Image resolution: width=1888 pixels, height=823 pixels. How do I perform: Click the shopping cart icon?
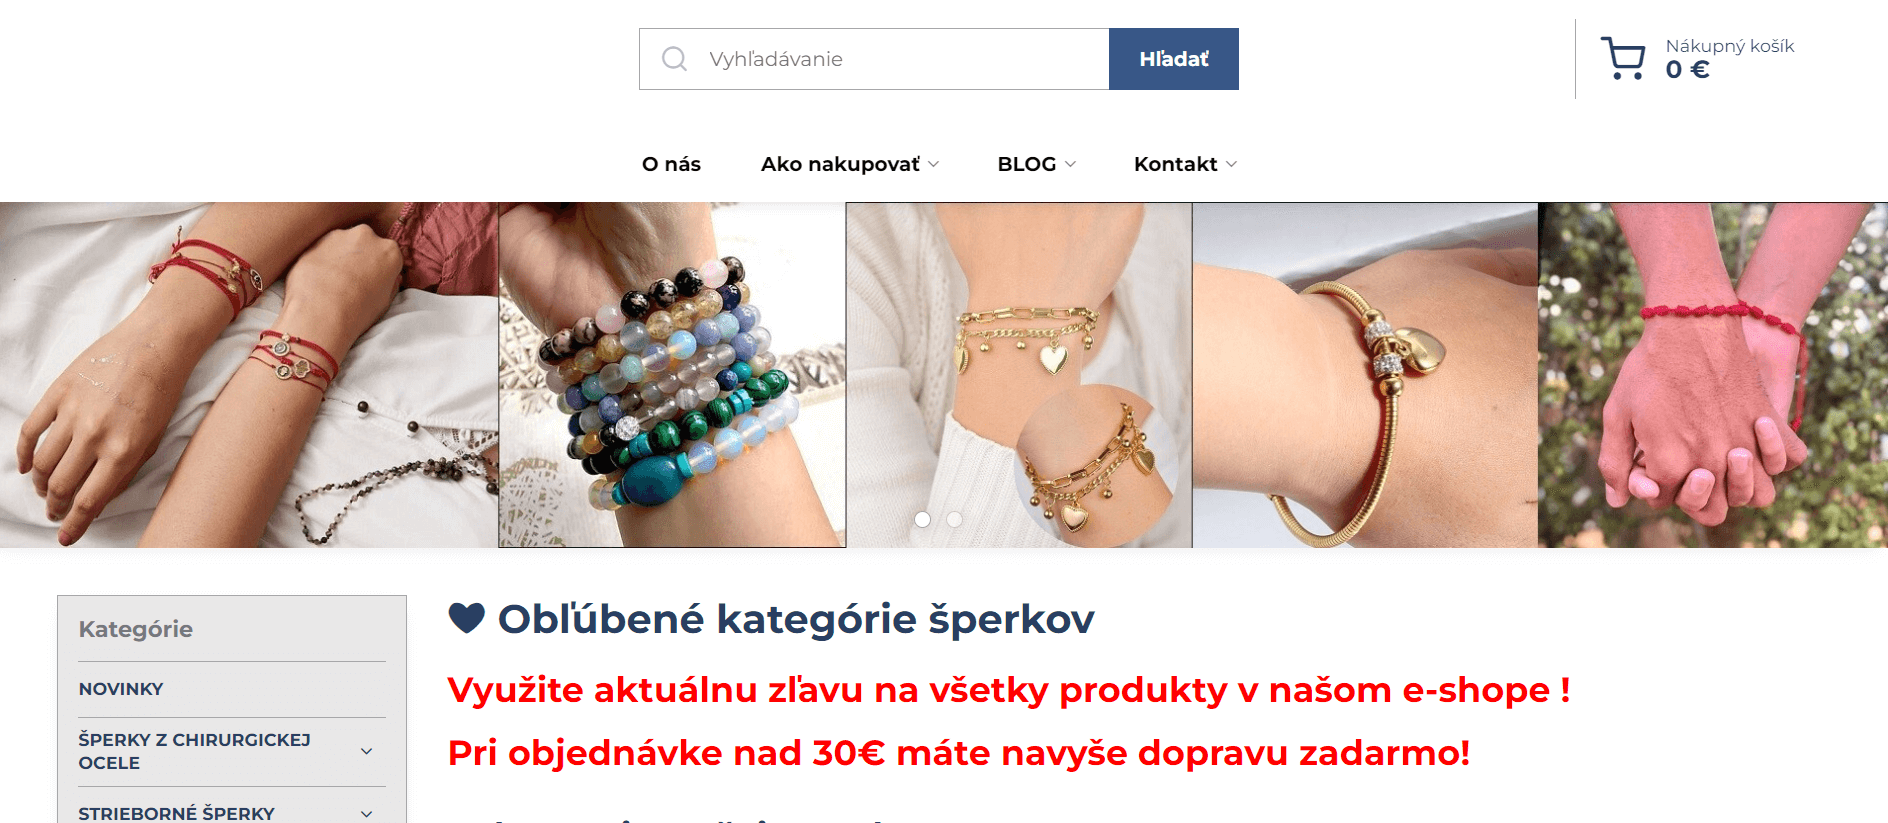[x=1623, y=58]
